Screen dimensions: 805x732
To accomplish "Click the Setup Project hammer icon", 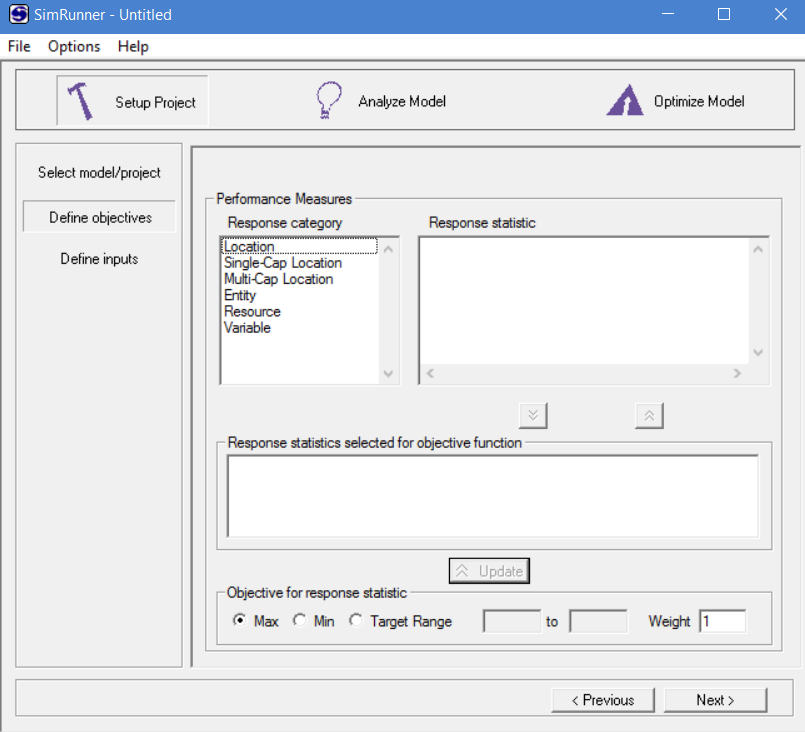I will (80, 101).
